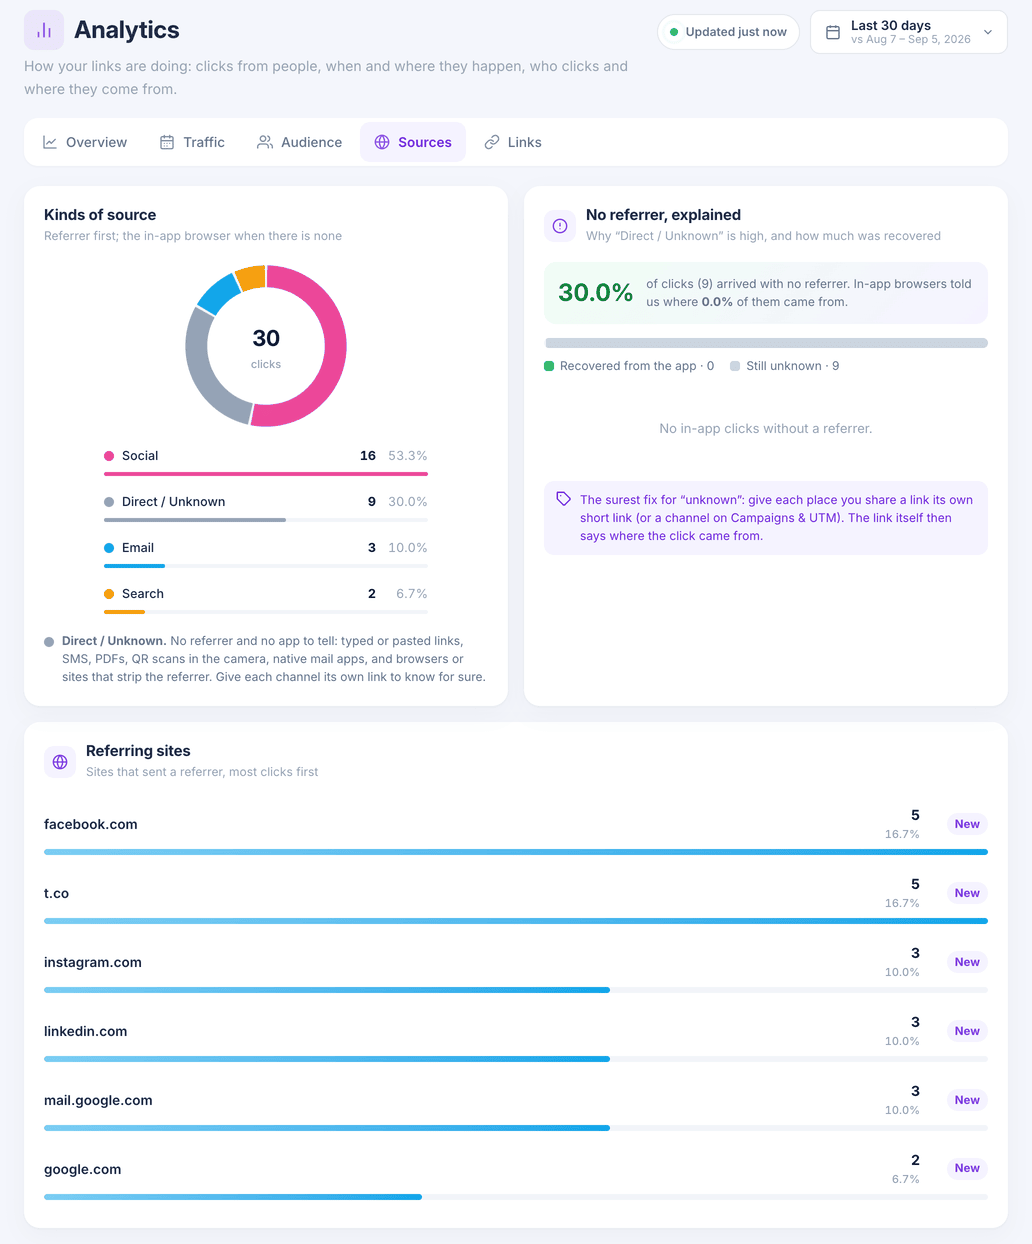Click the New badge for t.co
The image size is (1032, 1244).
point(967,893)
